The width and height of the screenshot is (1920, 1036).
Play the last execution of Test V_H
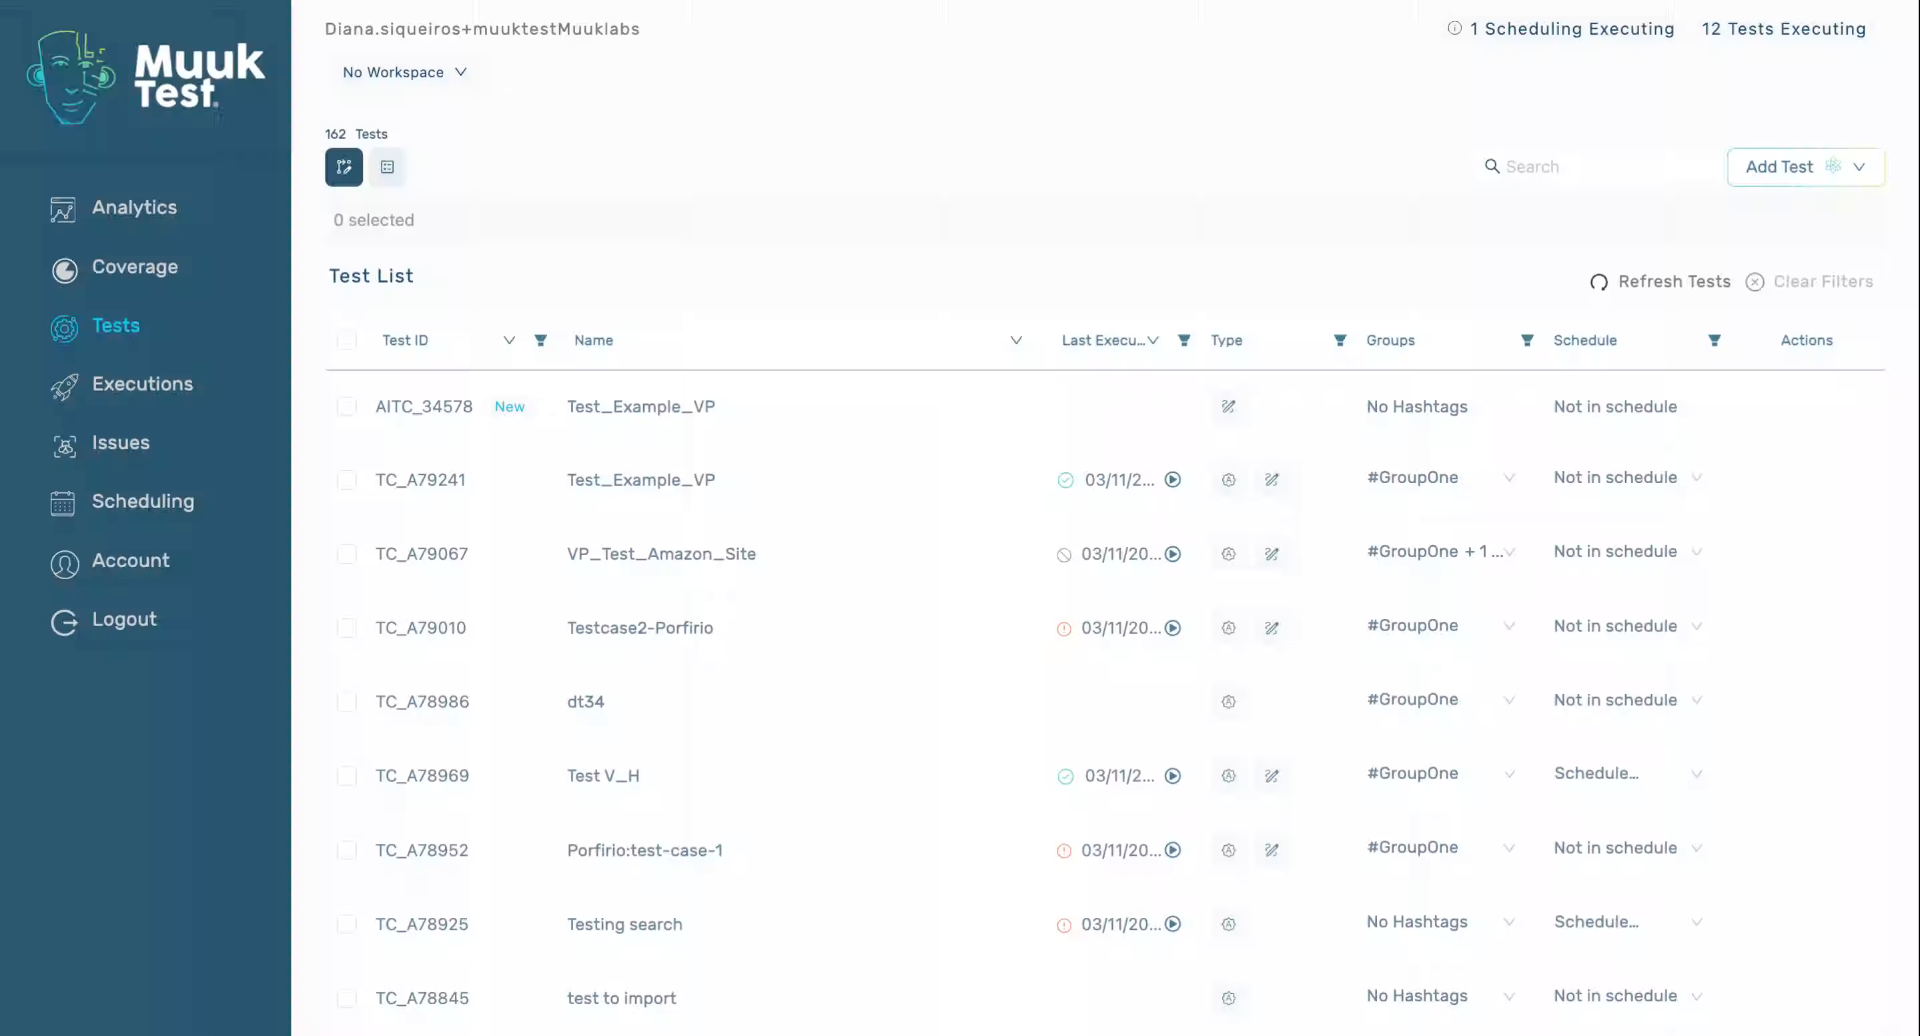point(1173,776)
